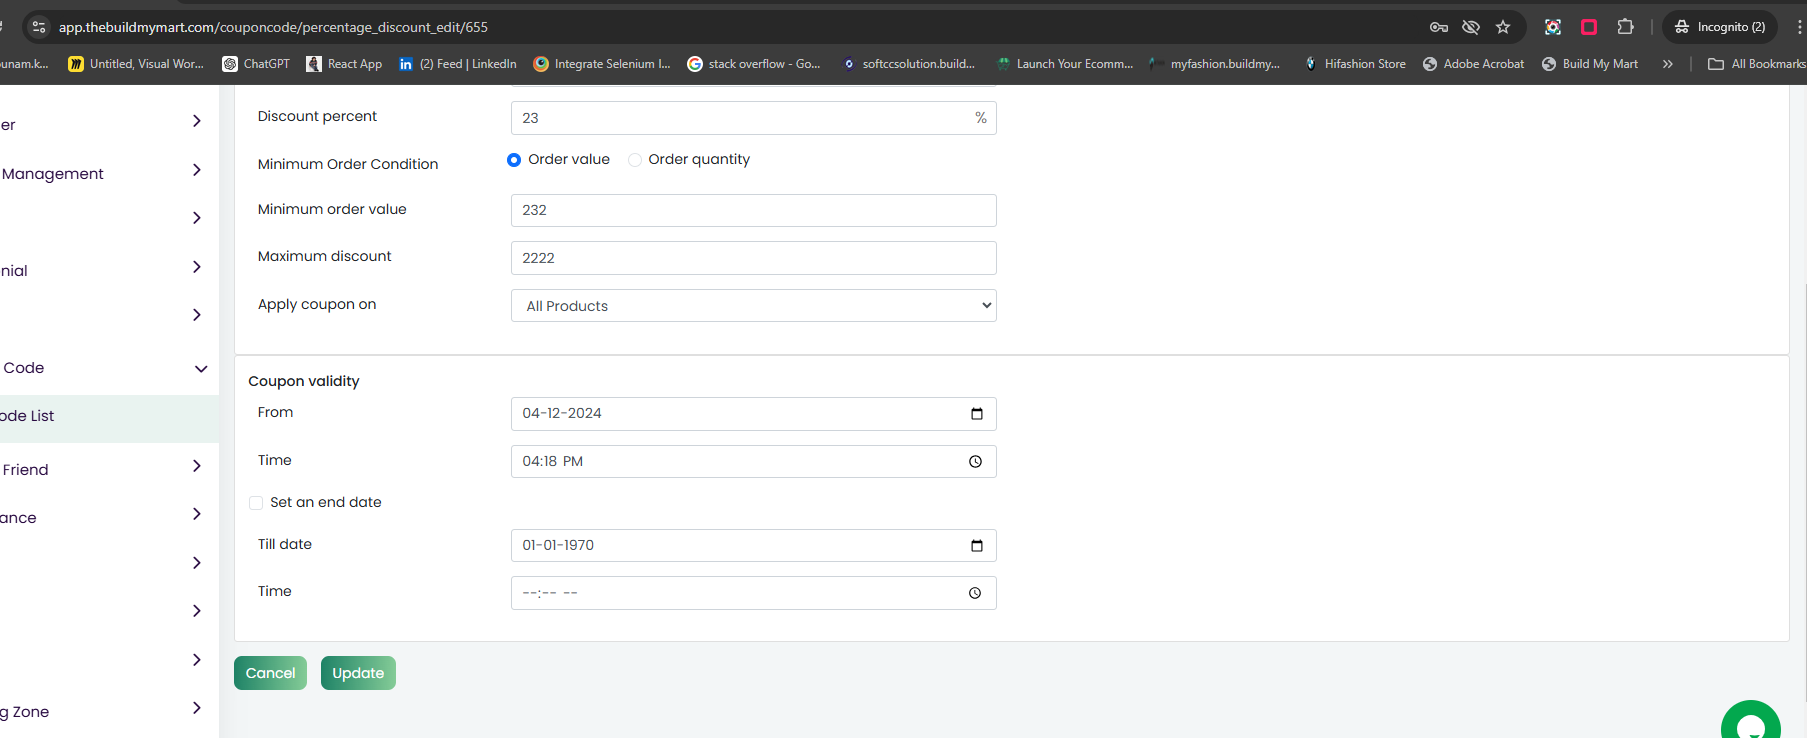Expand the sidebar Friend submenu chevron

click(197, 466)
